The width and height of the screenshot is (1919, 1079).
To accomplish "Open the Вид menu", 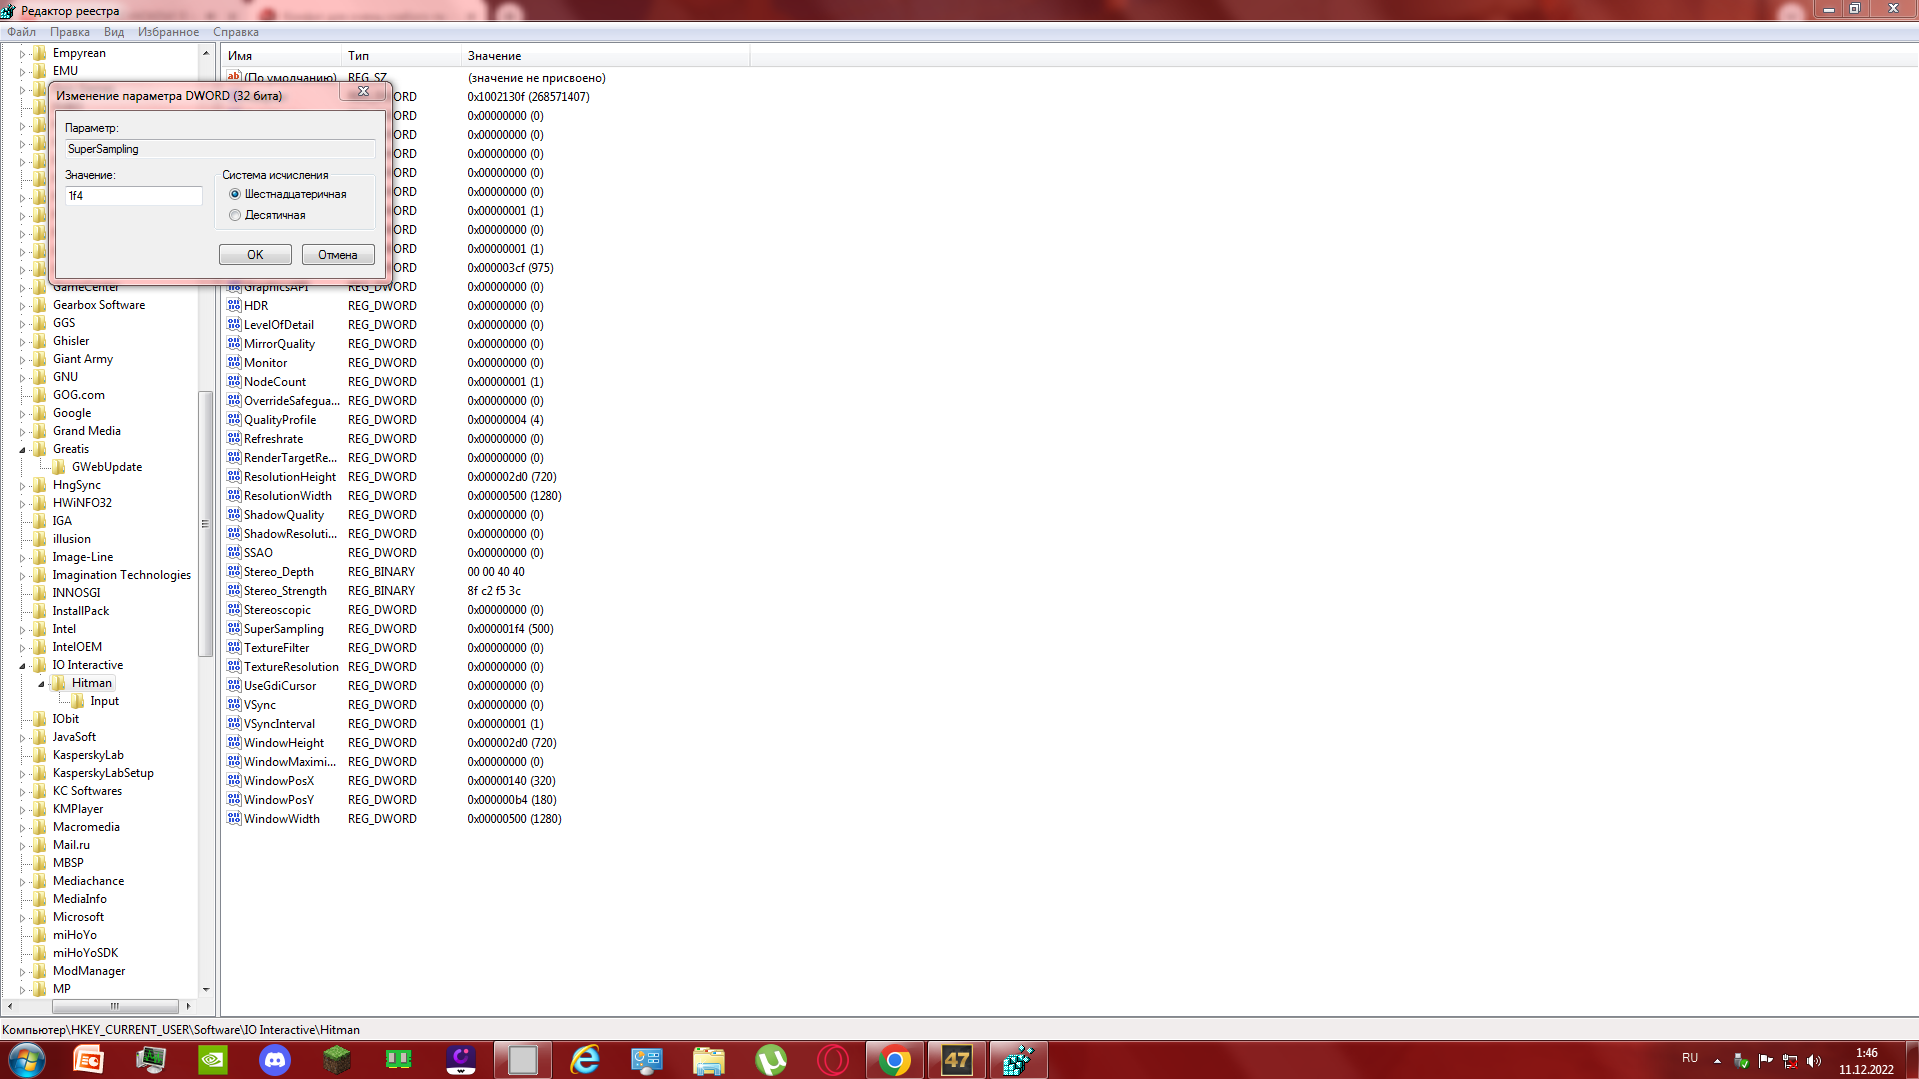I will coord(114,32).
